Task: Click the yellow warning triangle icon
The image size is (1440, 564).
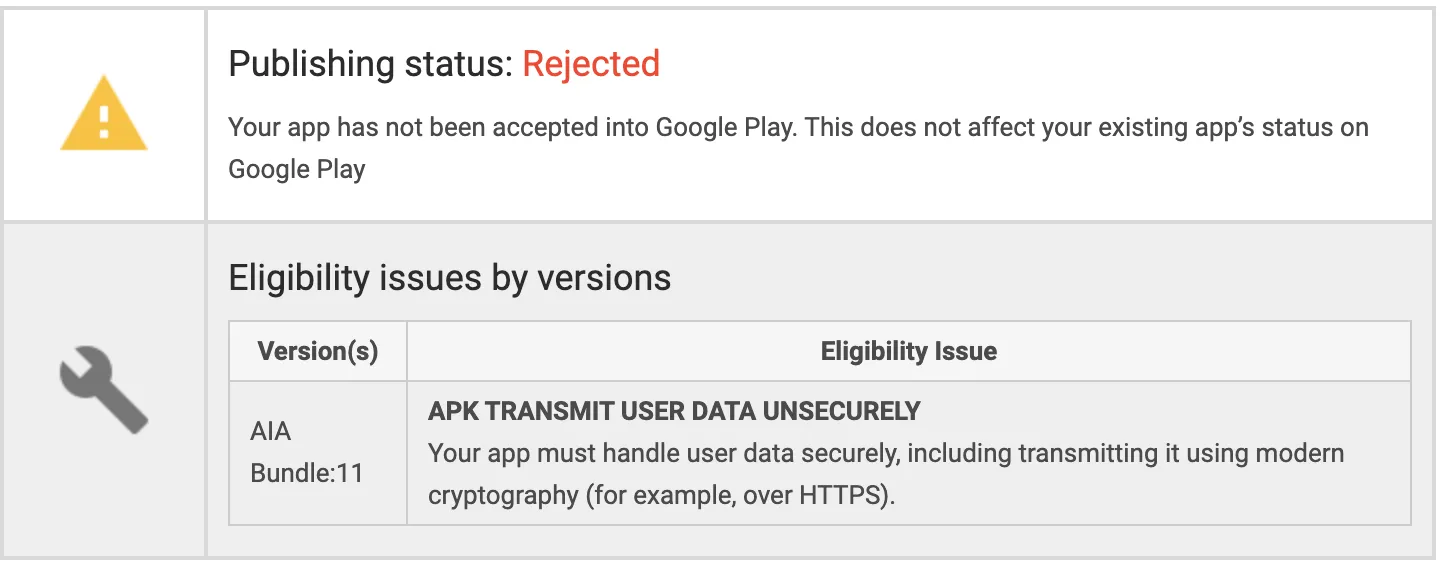Action: pos(104,115)
